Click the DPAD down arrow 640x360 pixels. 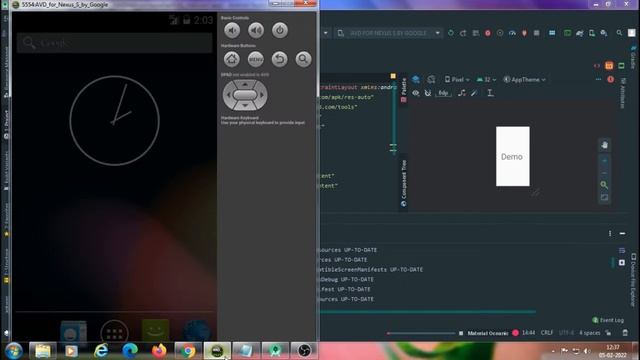245,106
